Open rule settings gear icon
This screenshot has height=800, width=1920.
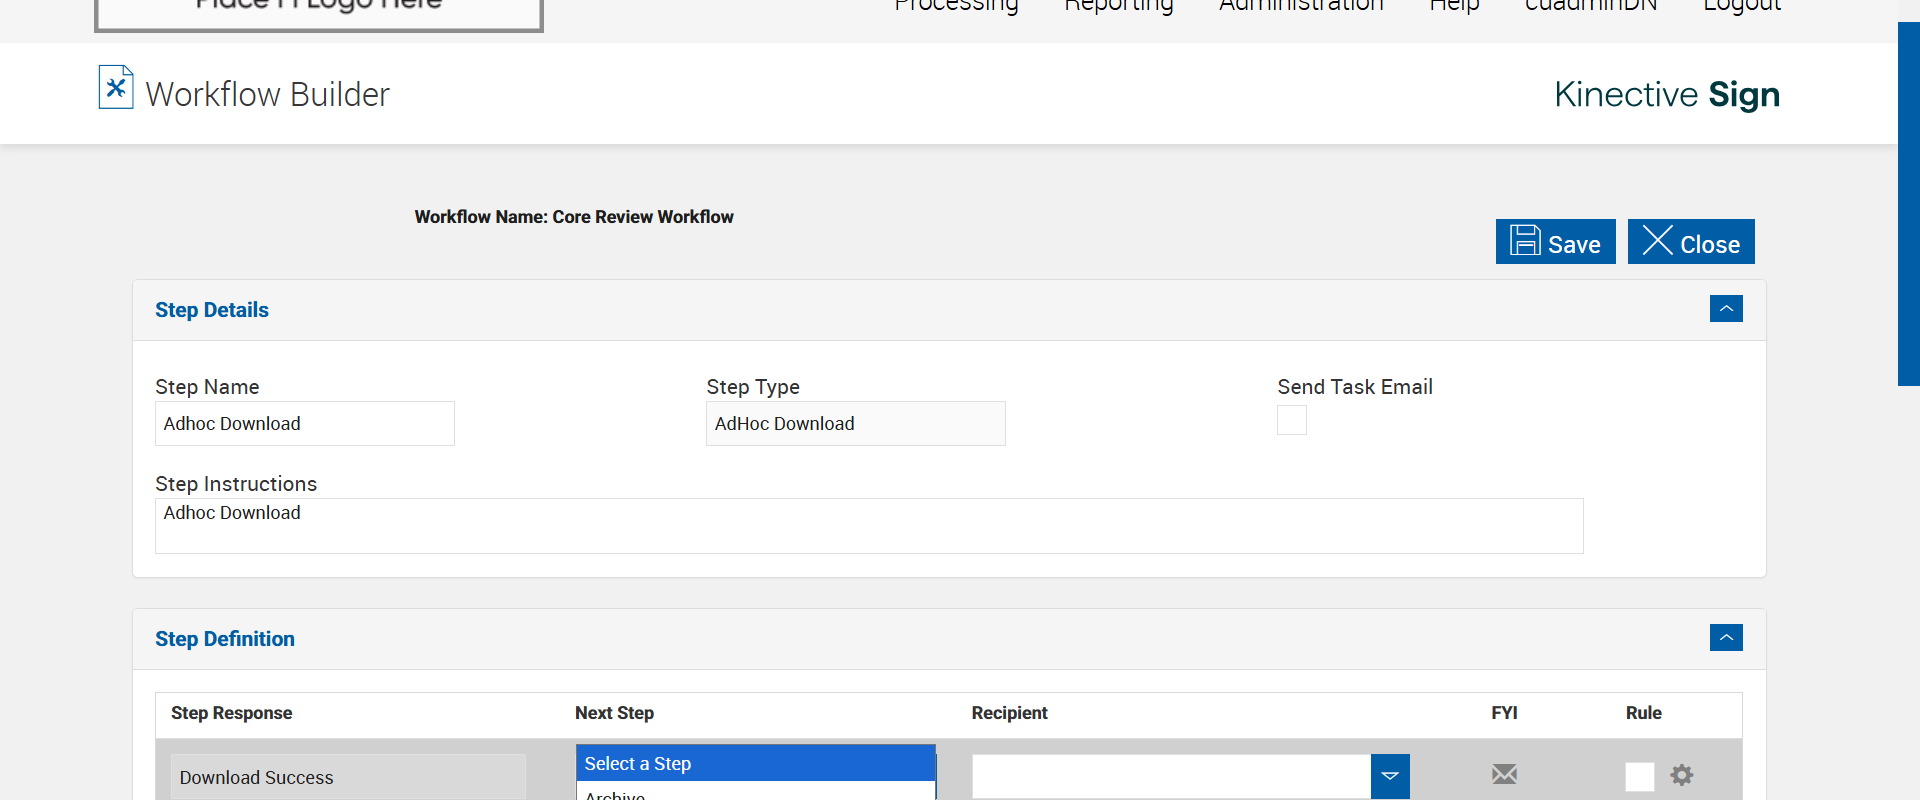pos(1682,775)
